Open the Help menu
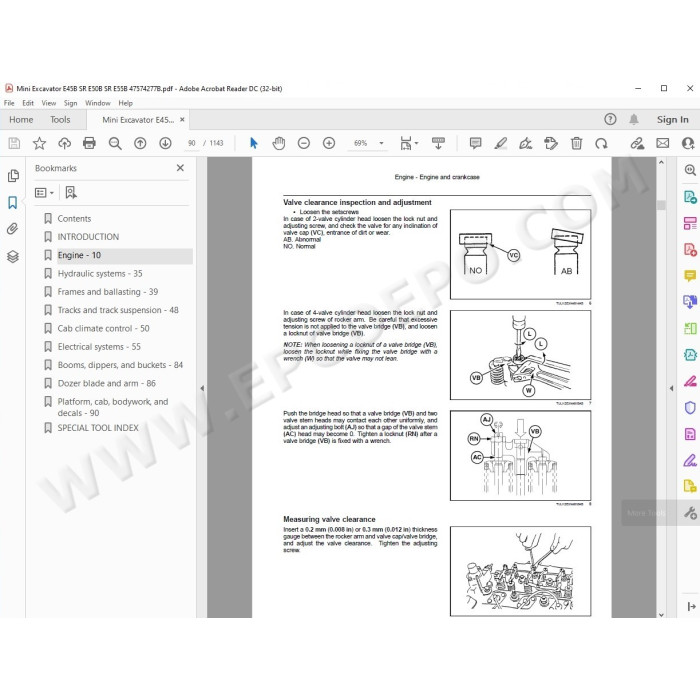700x700 pixels. [x=125, y=103]
